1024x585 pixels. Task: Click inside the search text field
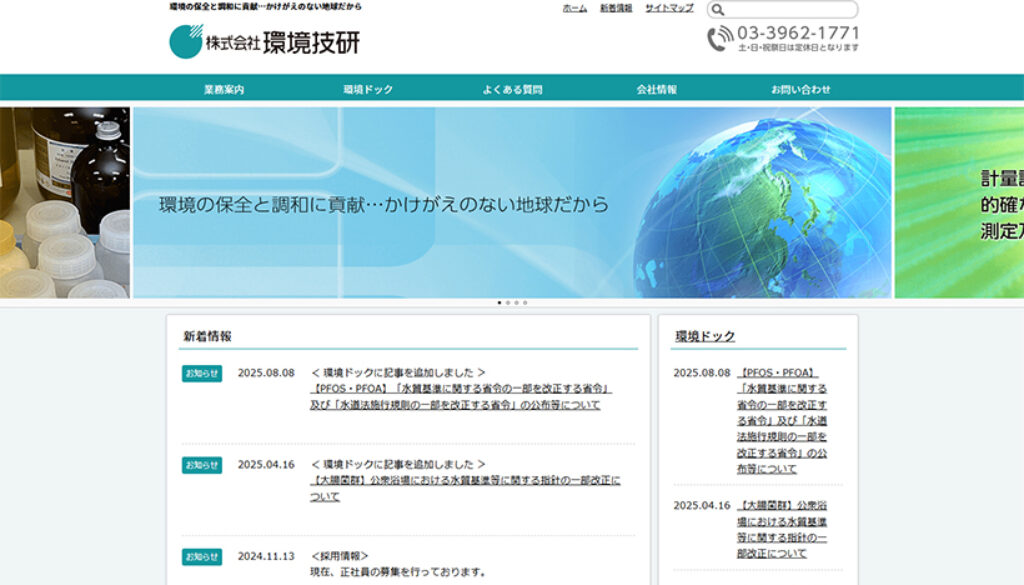[788, 9]
